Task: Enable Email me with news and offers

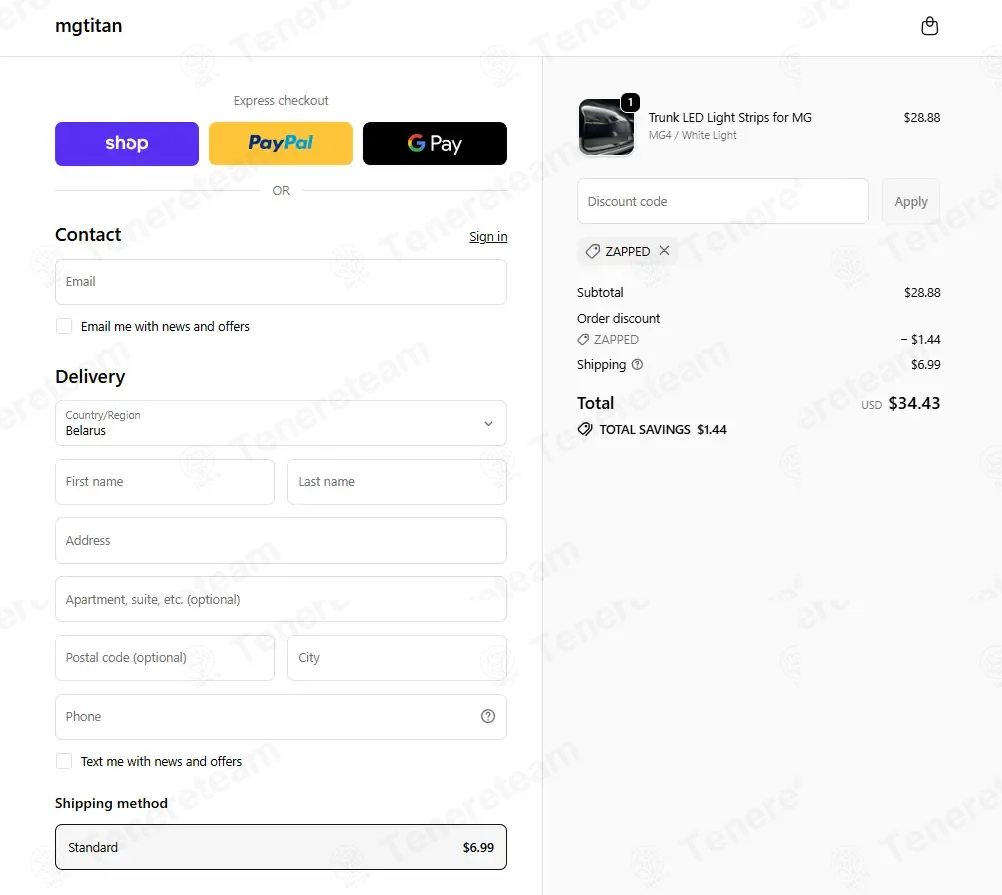Action: point(64,326)
